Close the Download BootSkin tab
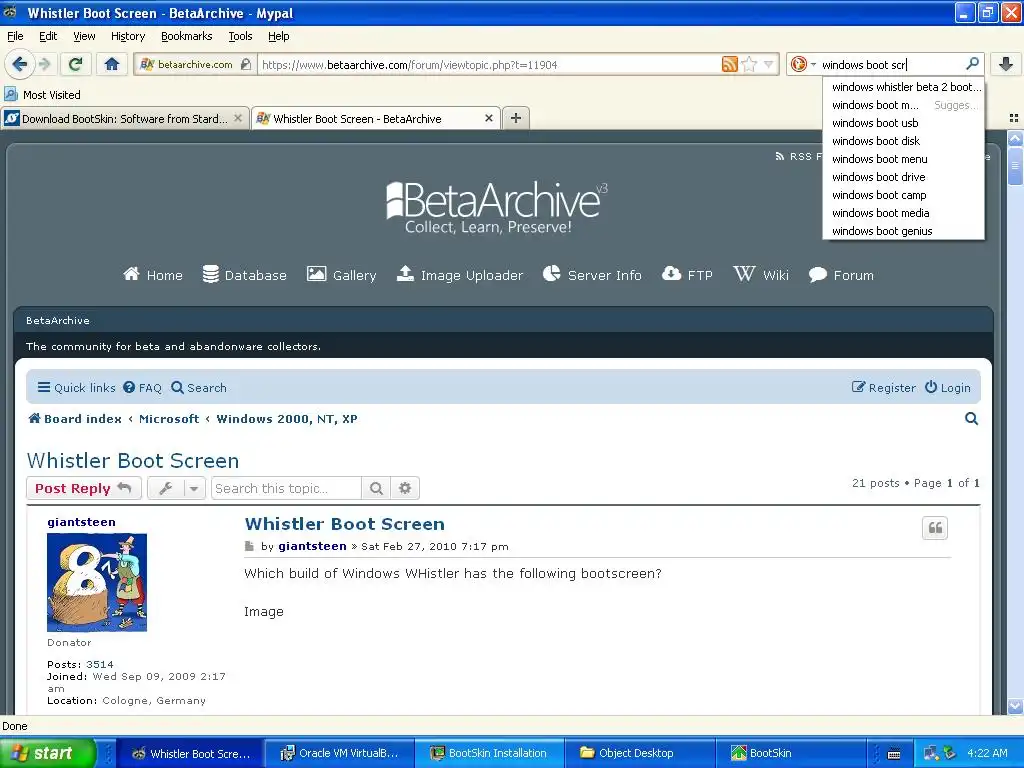Image resolution: width=1024 pixels, height=768 pixels. (238, 118)
